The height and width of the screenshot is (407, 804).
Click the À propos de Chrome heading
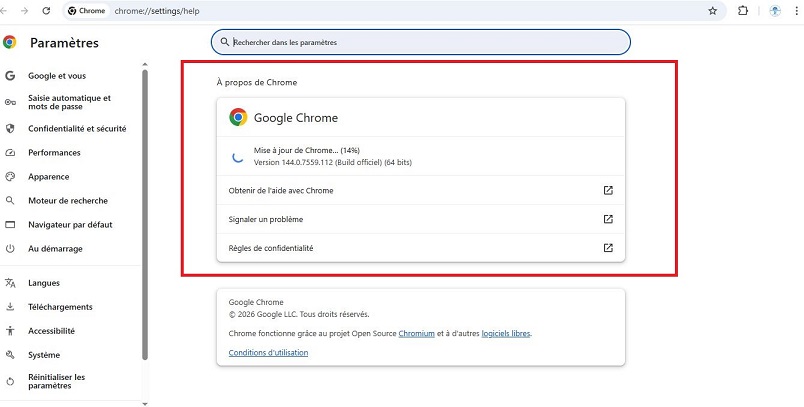tap(256, 82)
